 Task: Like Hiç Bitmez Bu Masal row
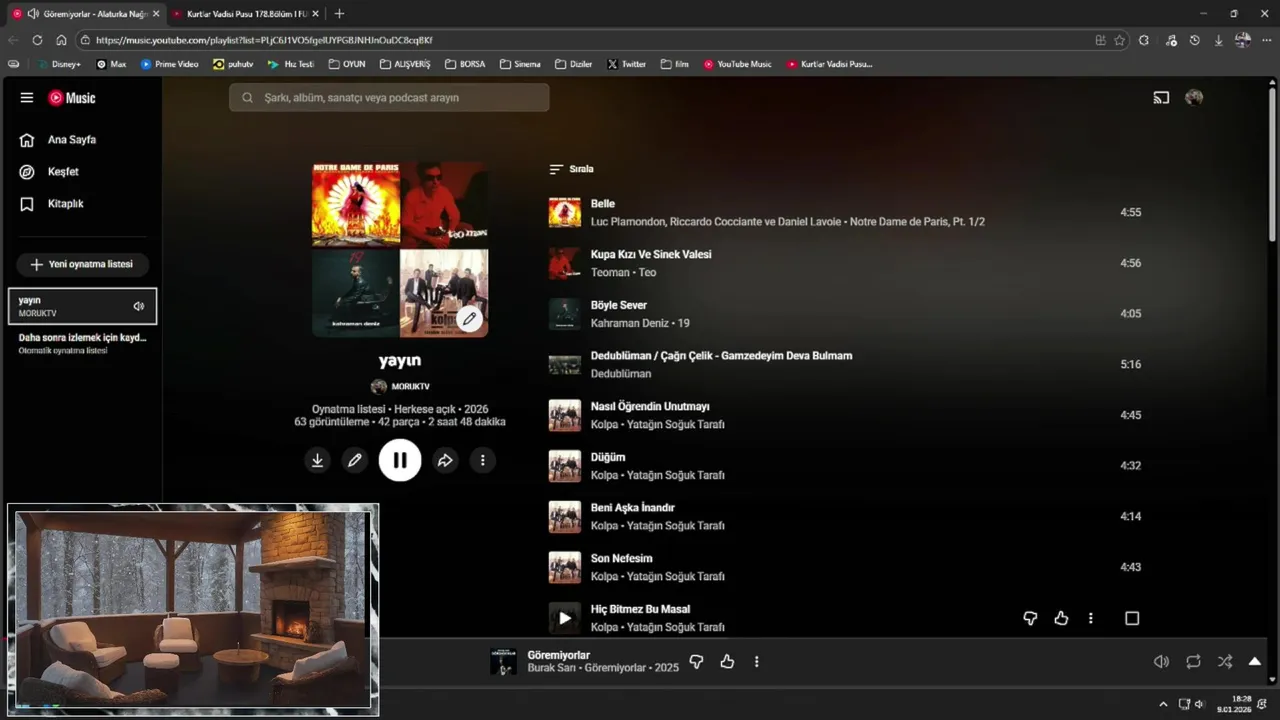coord(1061,618)
